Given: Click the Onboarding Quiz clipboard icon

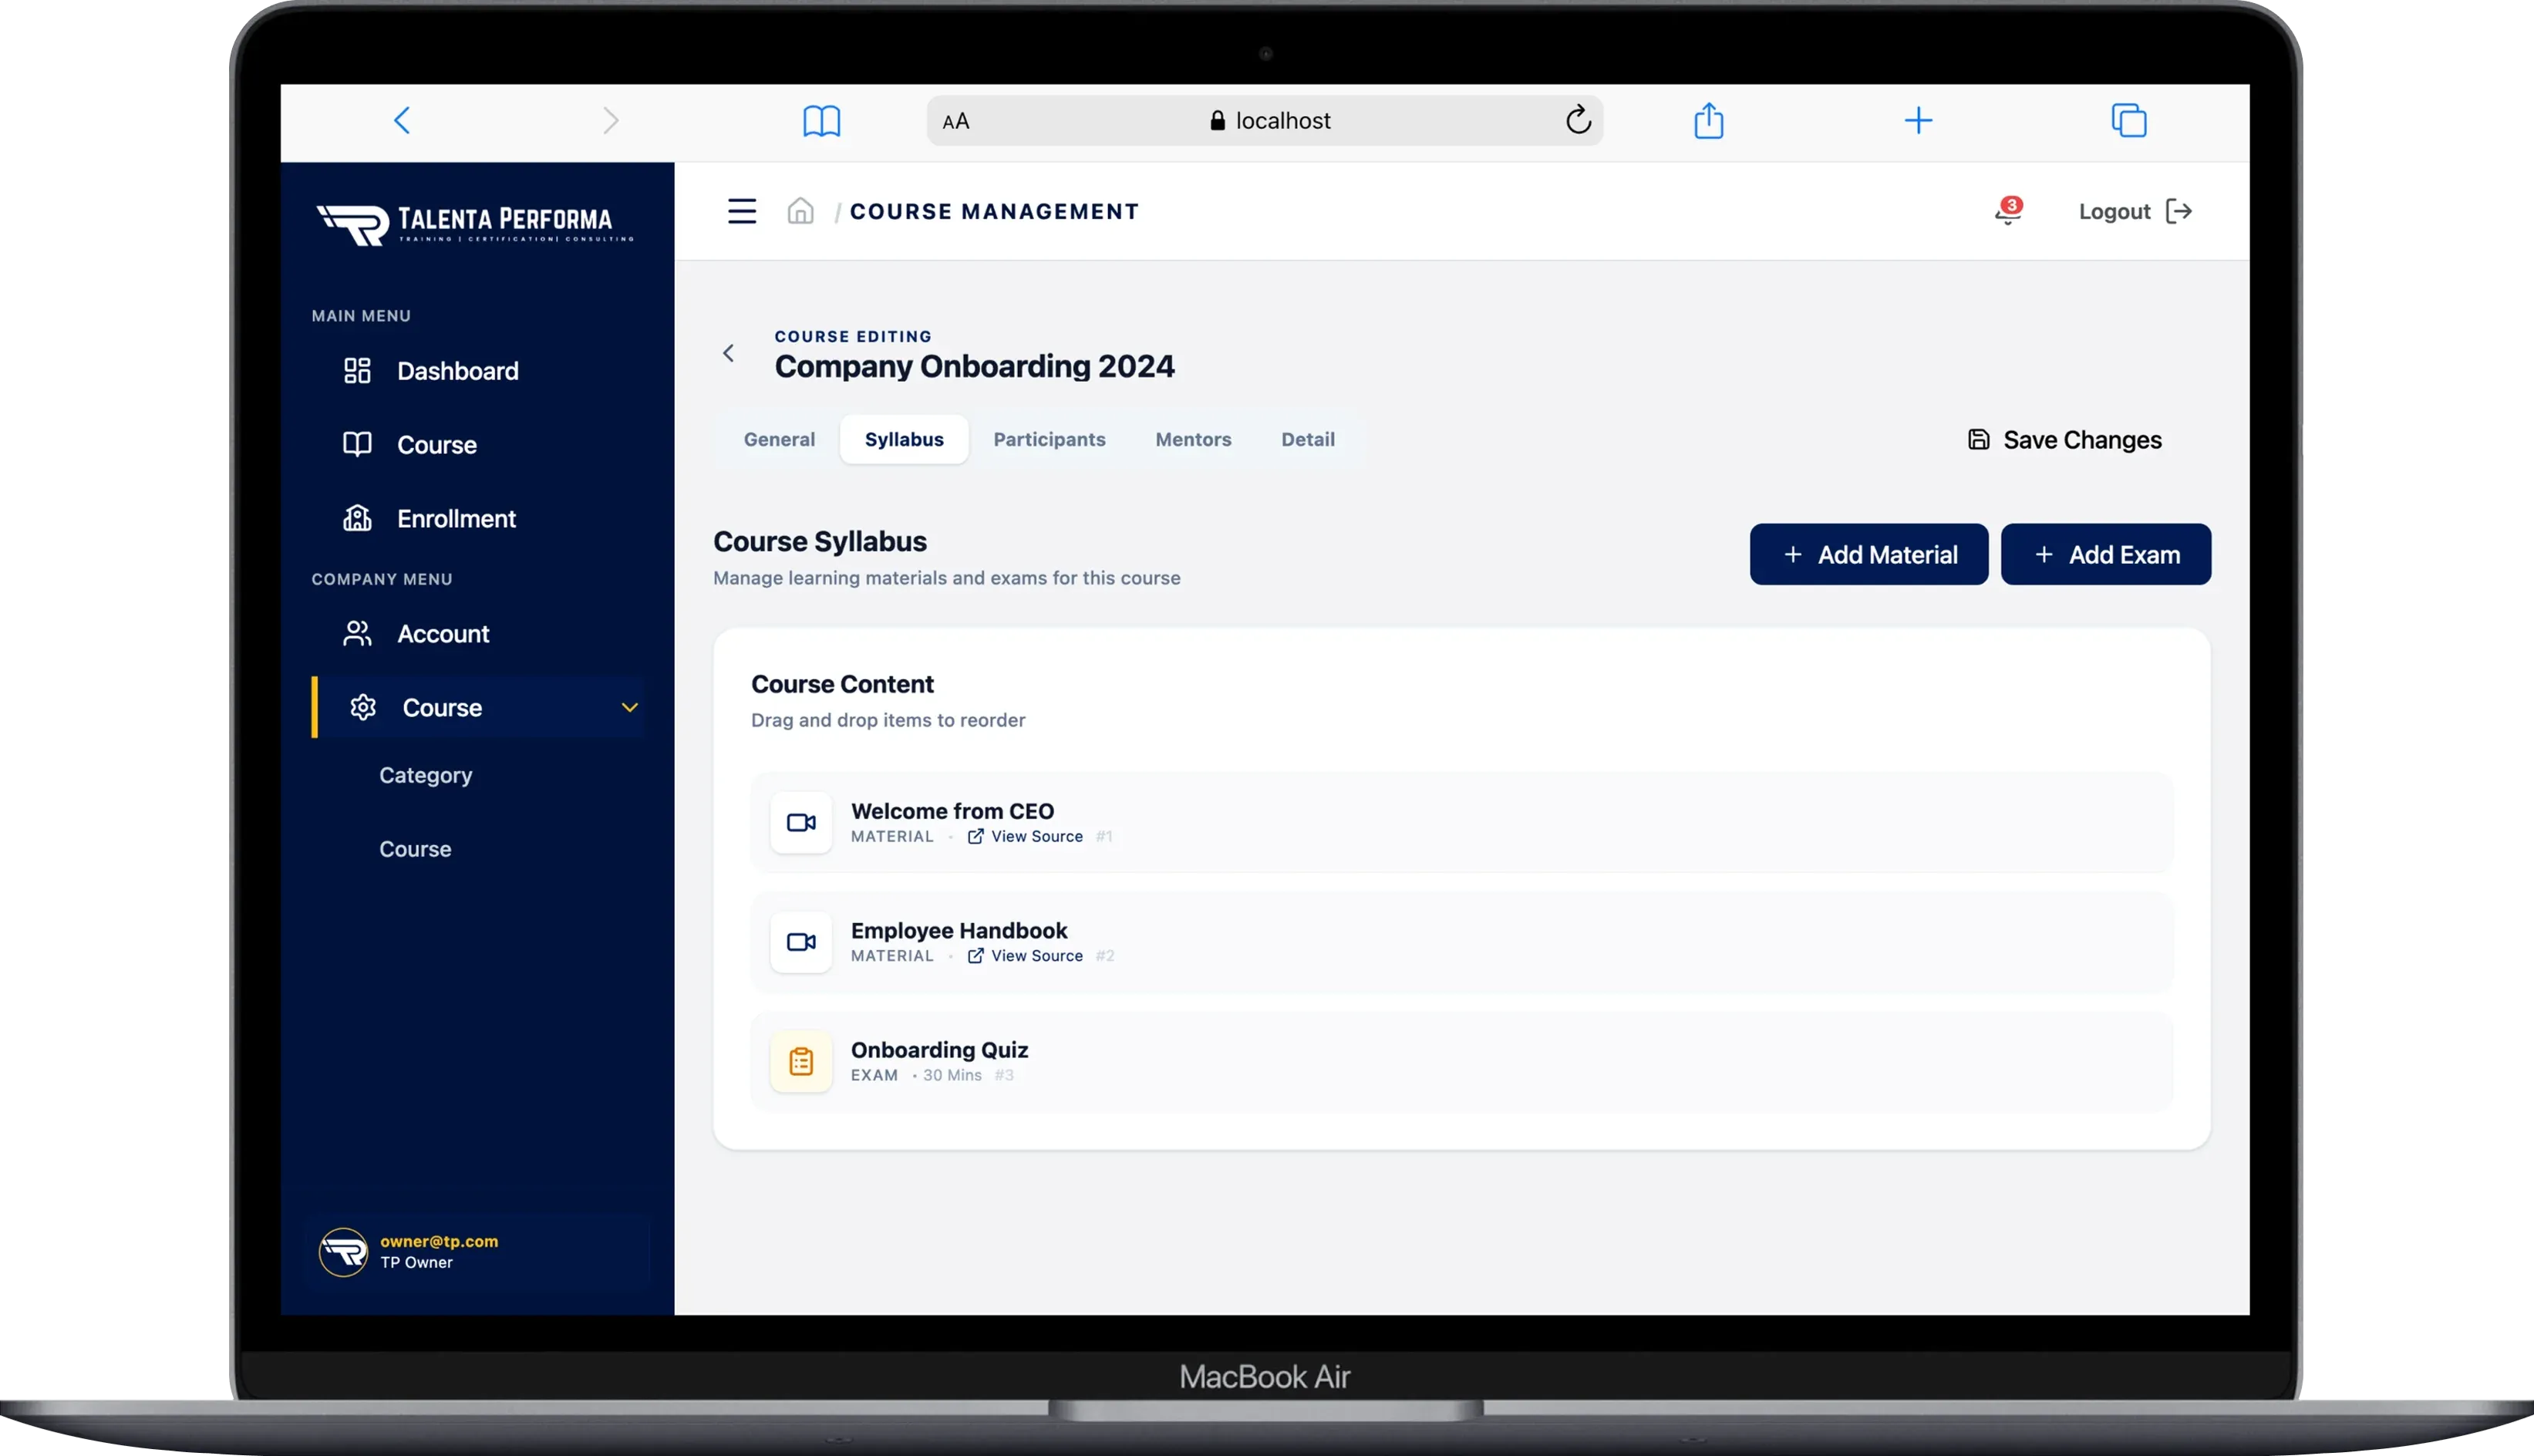Looking at the screenshot, I should click(800, 1061).
